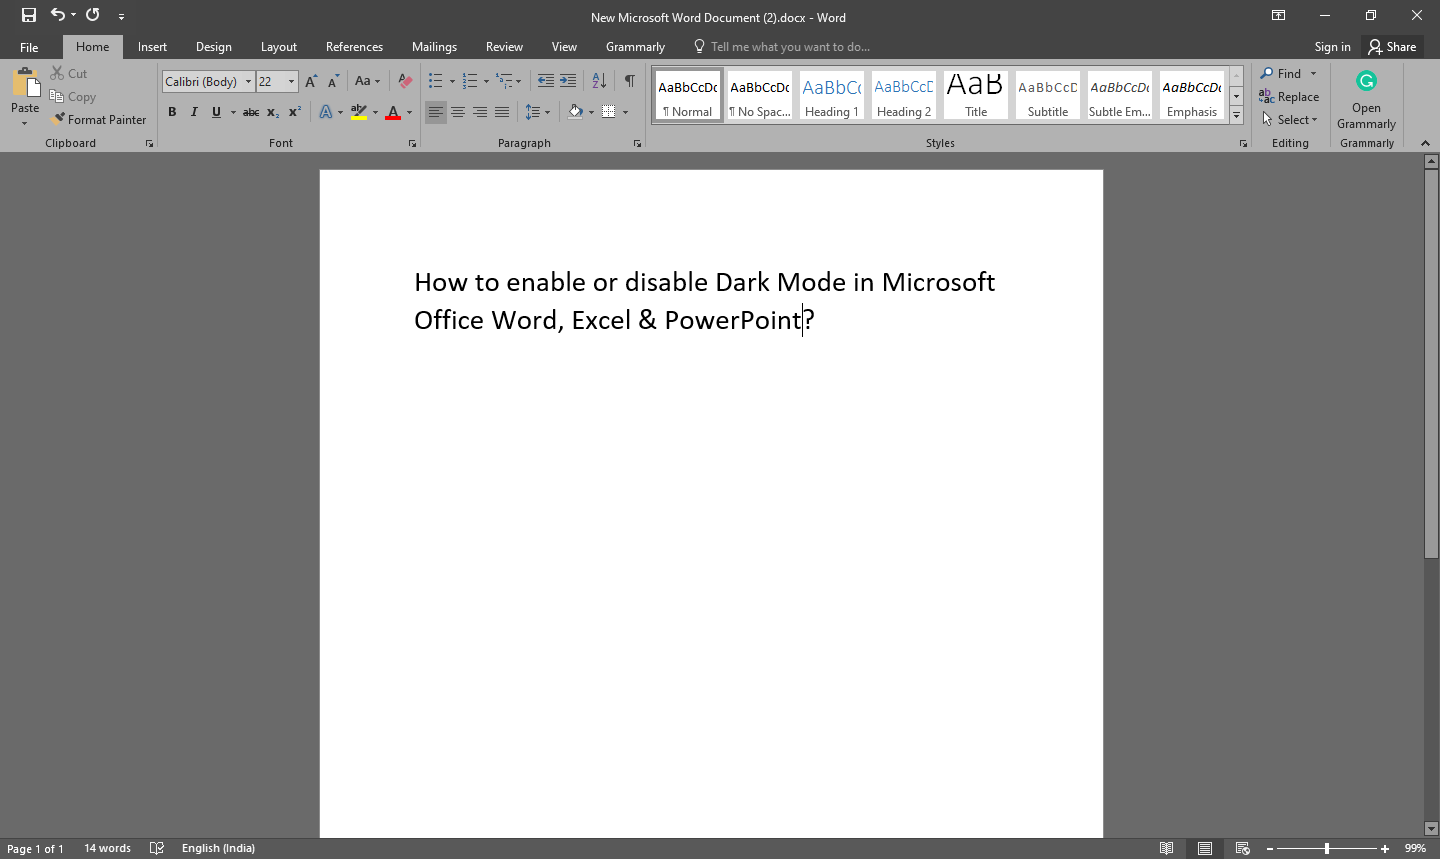This screenshot has height=859, width=1440.
Task: Open the font name dropdown
Action: [248, 82]
